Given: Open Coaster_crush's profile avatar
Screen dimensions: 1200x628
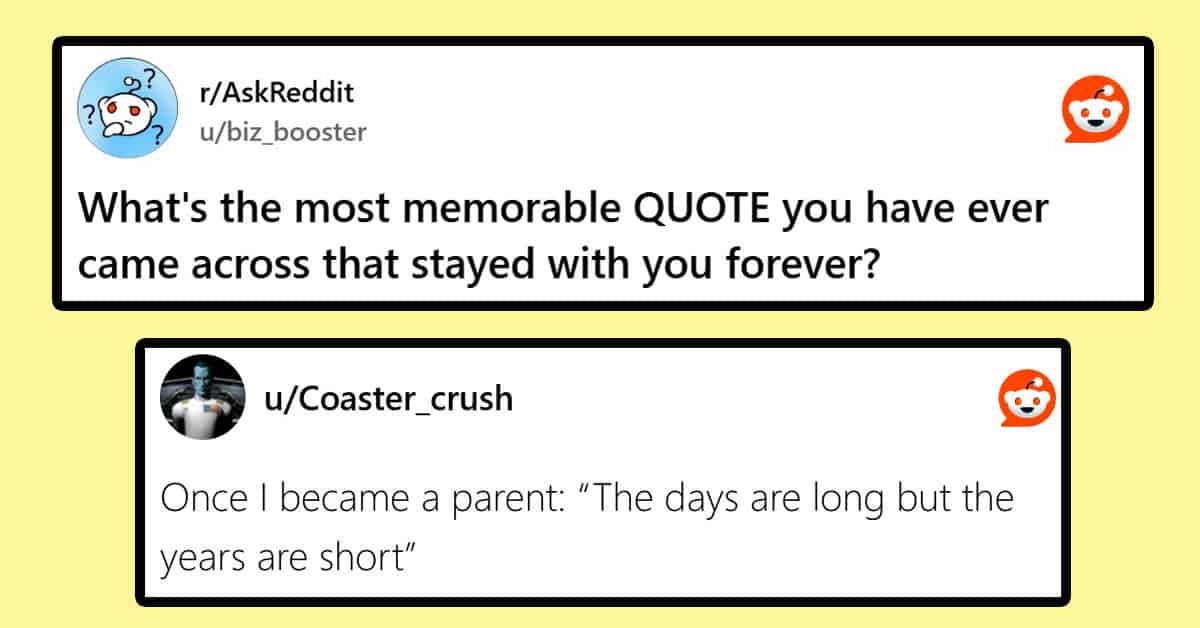Looking at the screenshot, I should 202,397.
